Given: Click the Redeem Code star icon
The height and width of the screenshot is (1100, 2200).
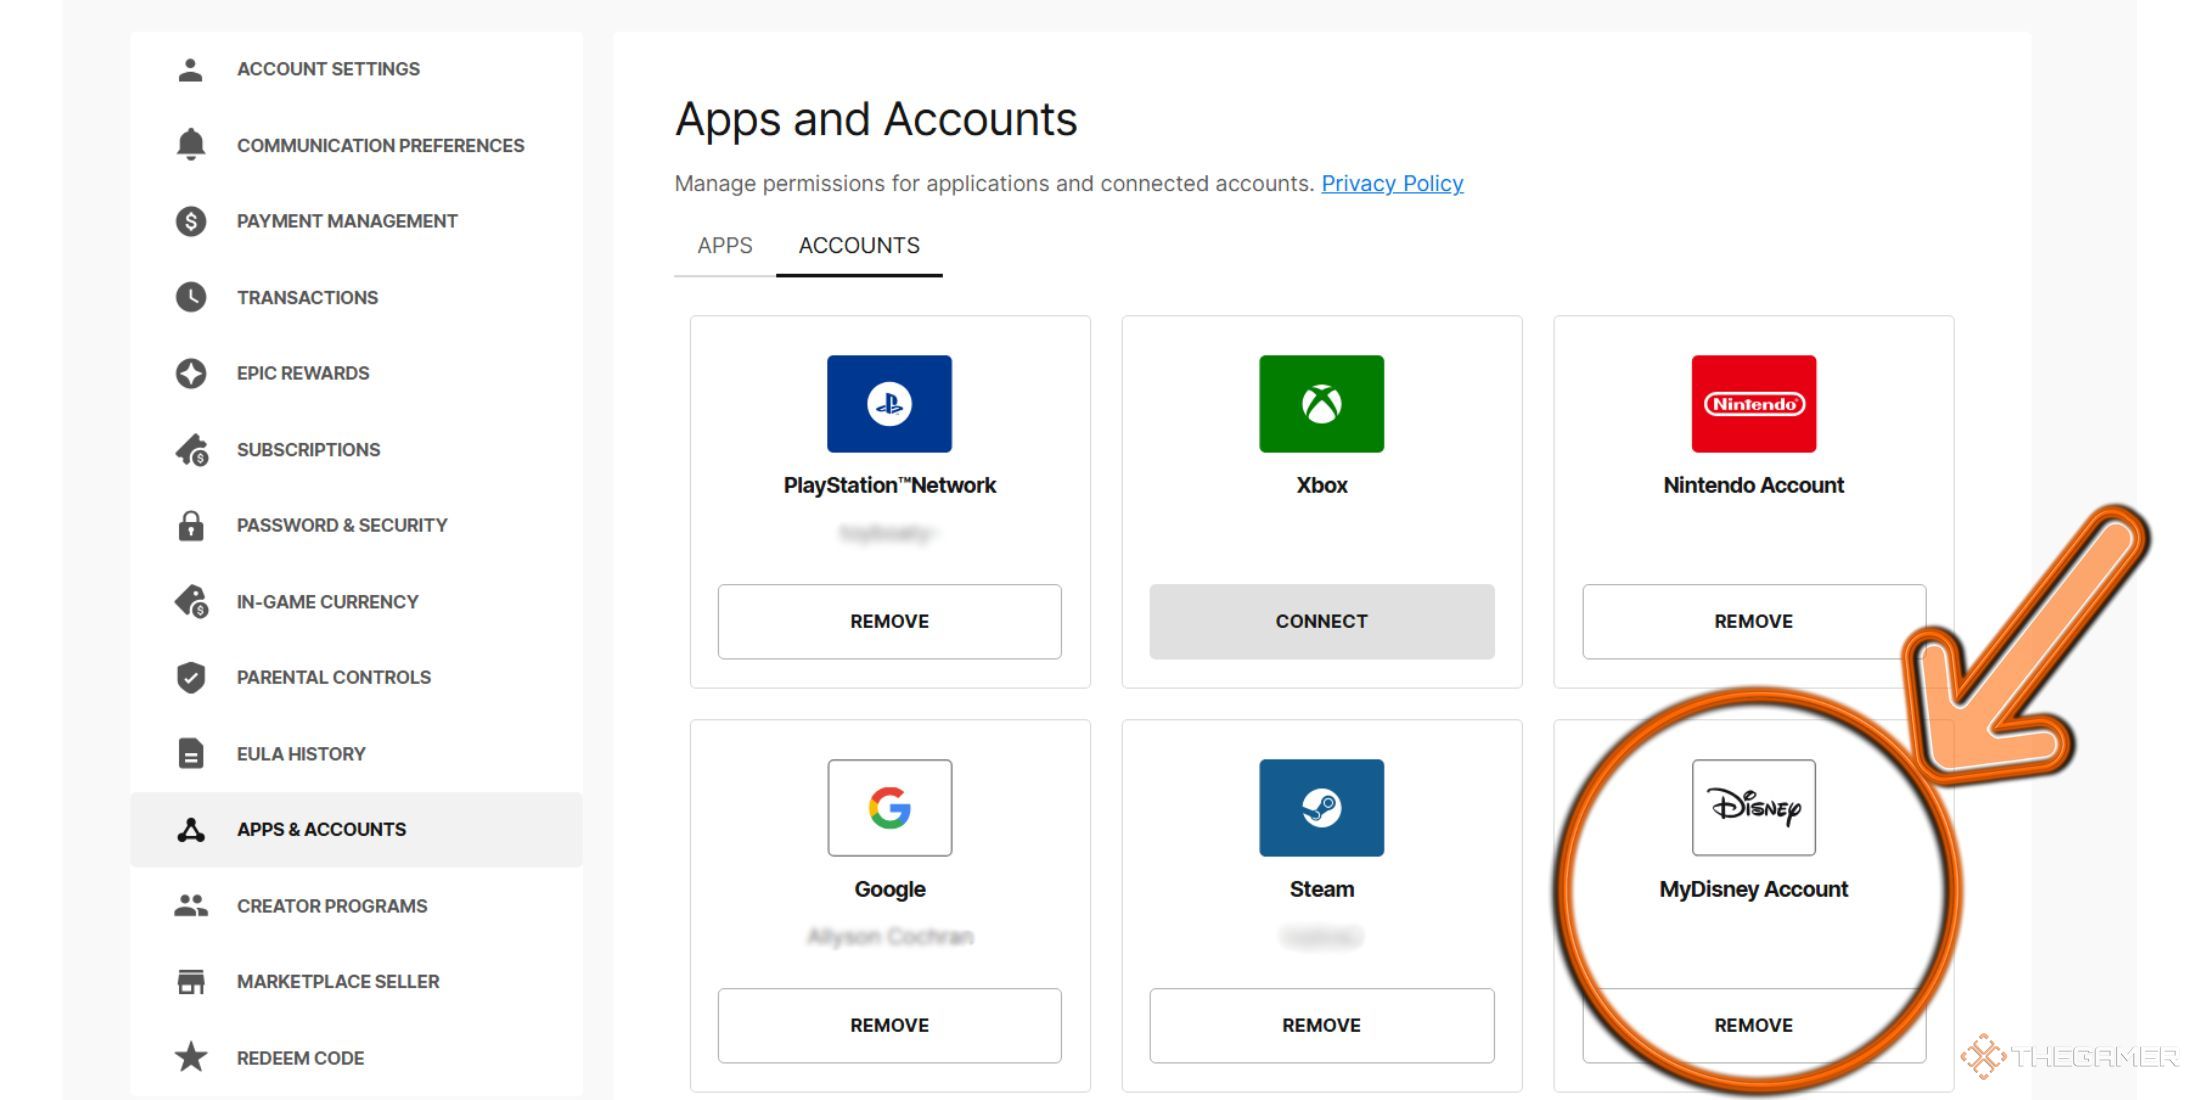Looking at the screenshot, I should [x=190, y=1057].
